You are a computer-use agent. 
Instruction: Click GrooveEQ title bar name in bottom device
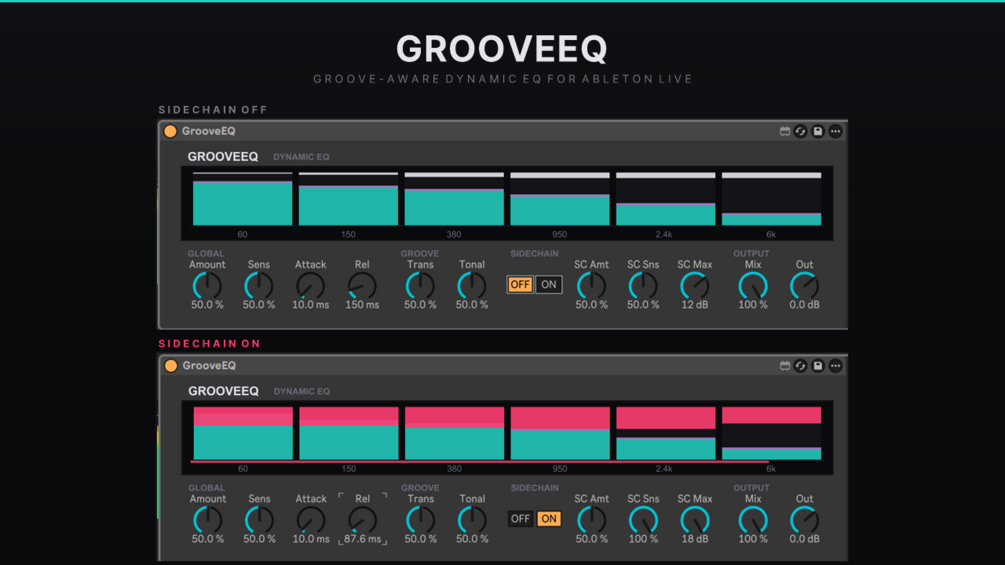tap(209, 366)
